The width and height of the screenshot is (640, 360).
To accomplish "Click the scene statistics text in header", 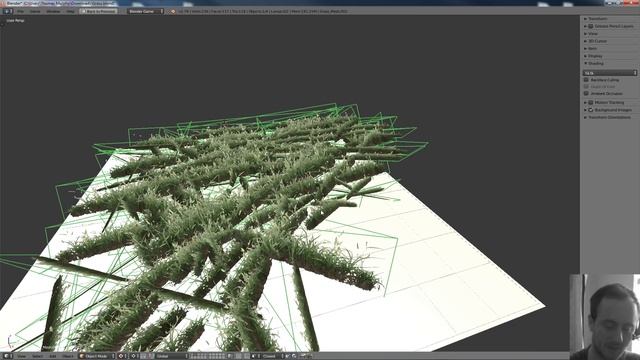I will (x=262, y=11).
